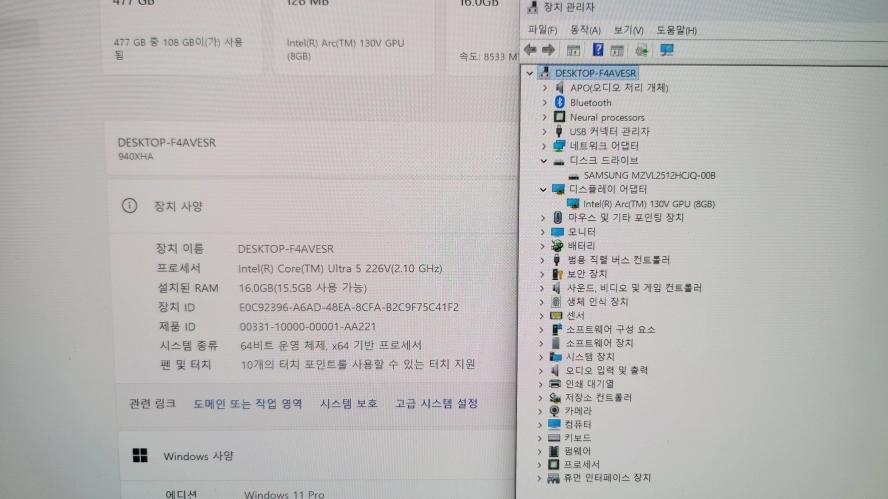Select 범용 직렬 버스 컨트롤러 tree item
Image resolution: width=888 pixels, height=499 pixels.
pos(618,260)
